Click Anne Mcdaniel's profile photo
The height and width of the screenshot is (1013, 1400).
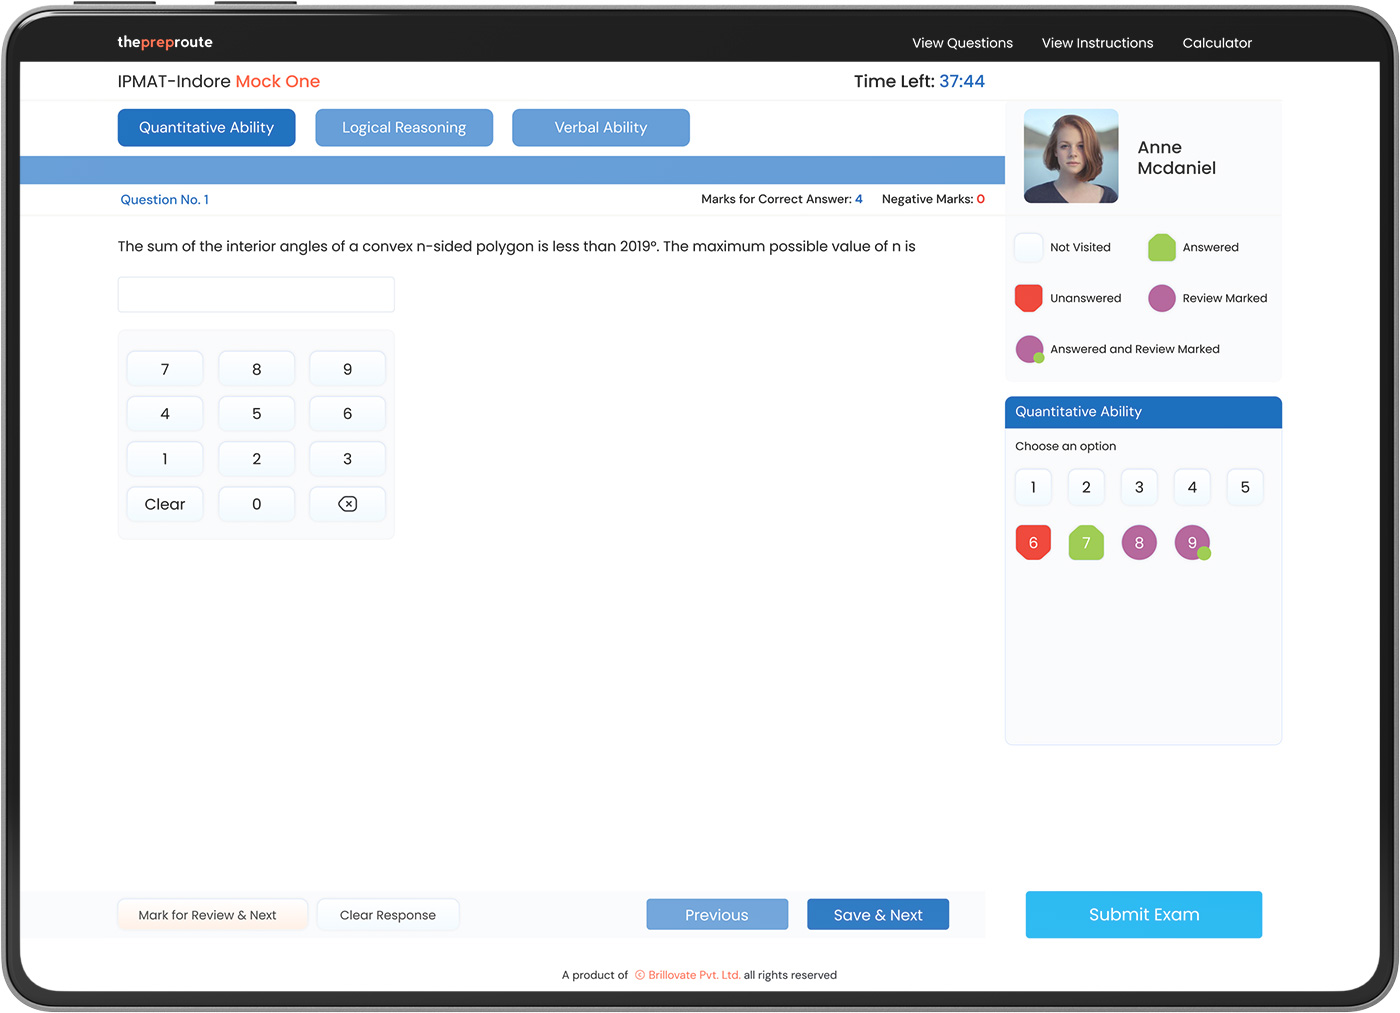(x=1071, y=156)
